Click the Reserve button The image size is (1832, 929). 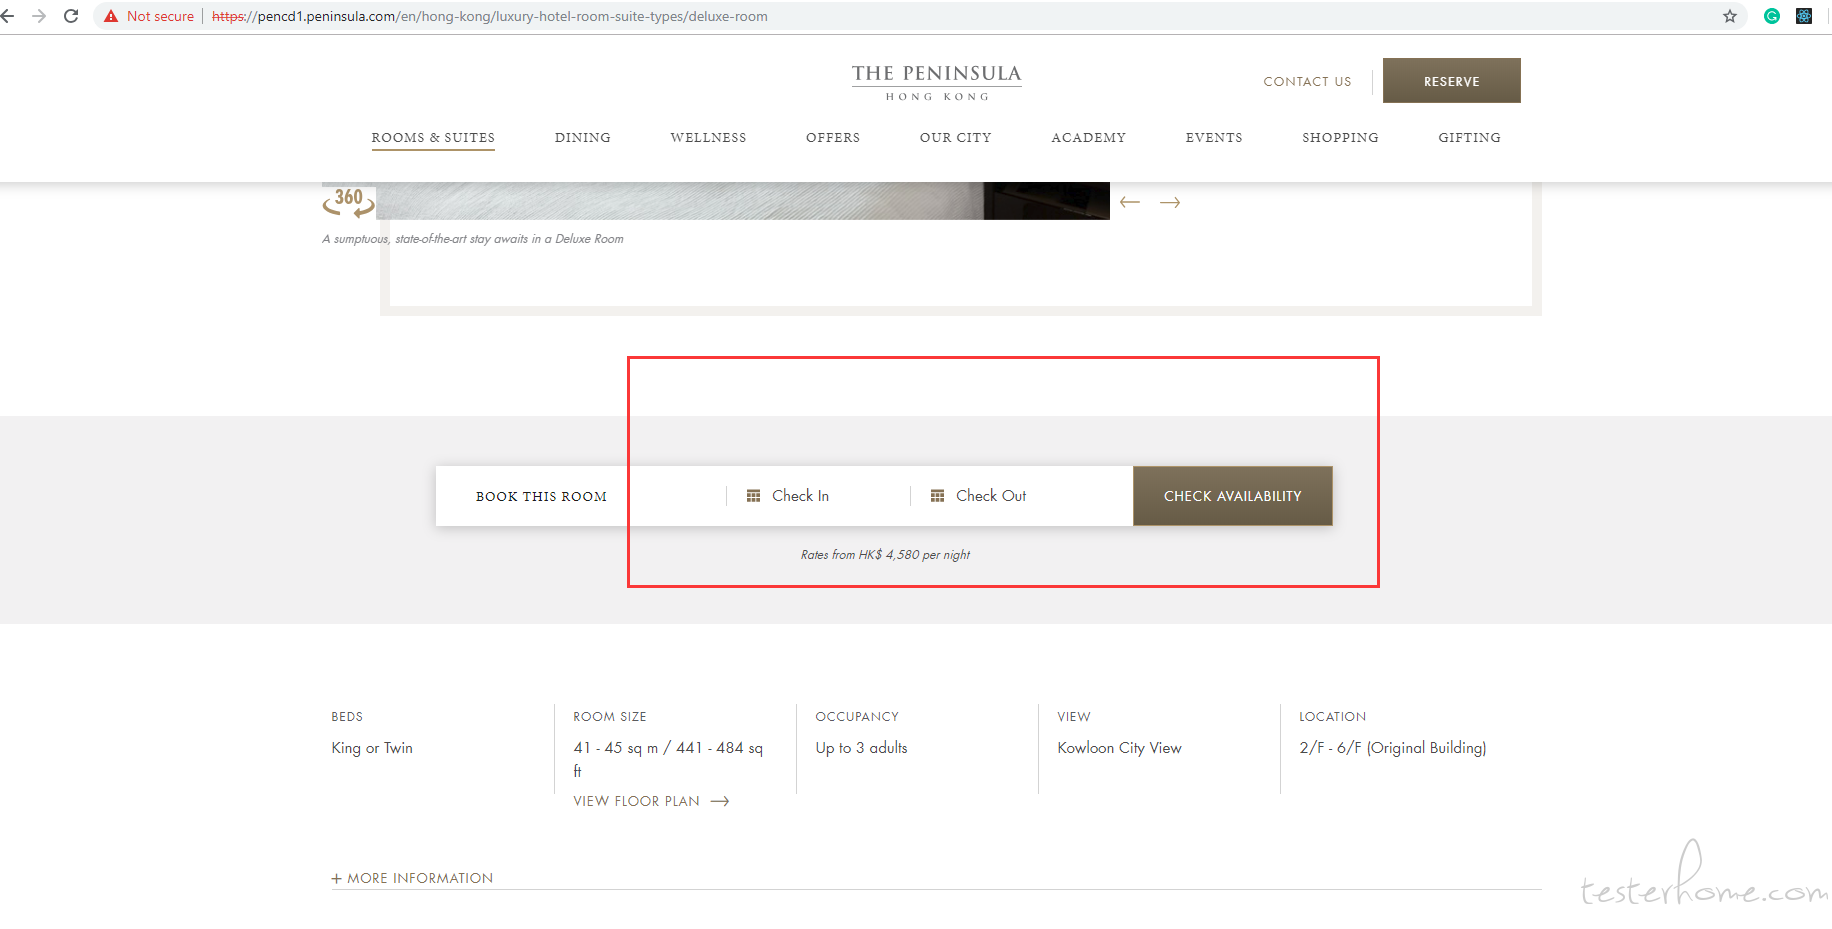[1452, 81]
